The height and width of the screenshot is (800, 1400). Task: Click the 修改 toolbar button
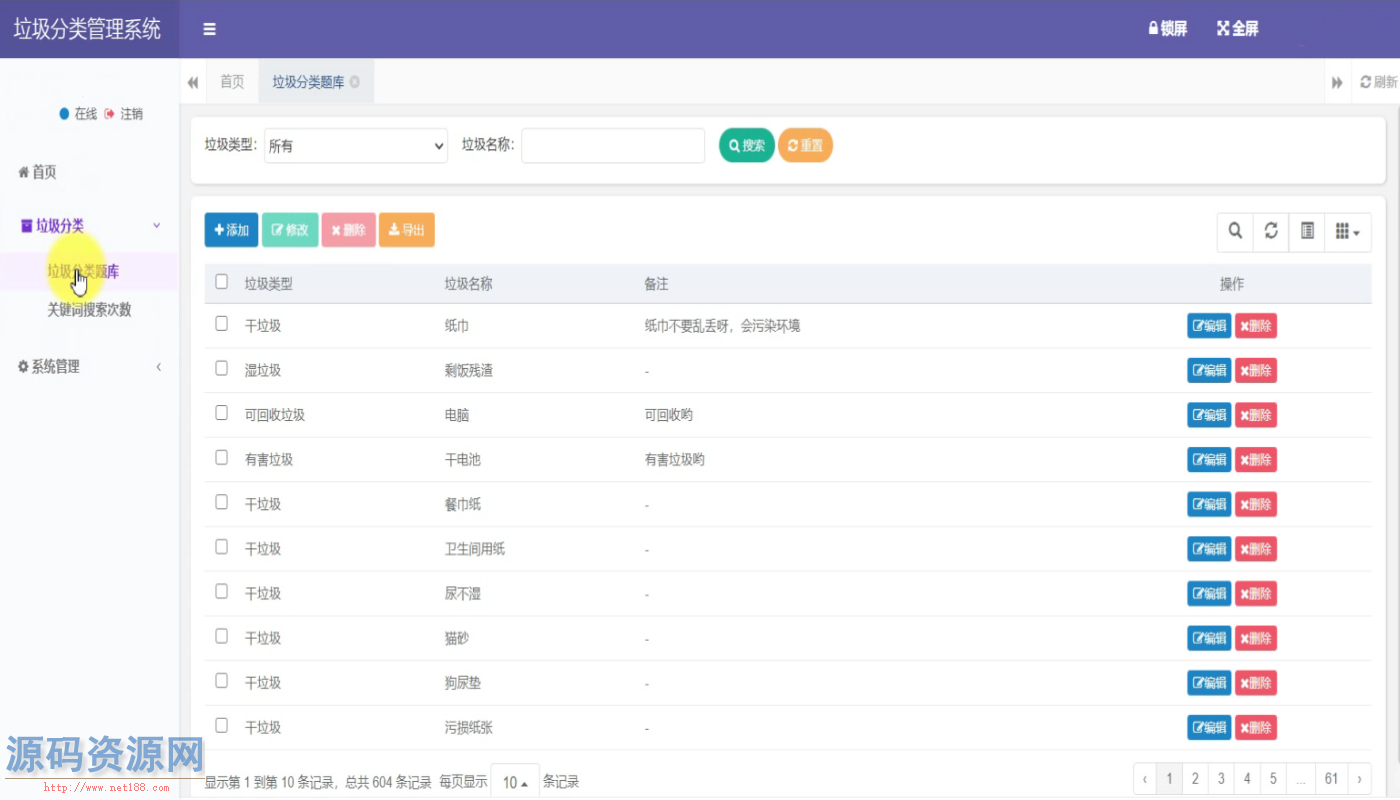click(x=290, y=230)
